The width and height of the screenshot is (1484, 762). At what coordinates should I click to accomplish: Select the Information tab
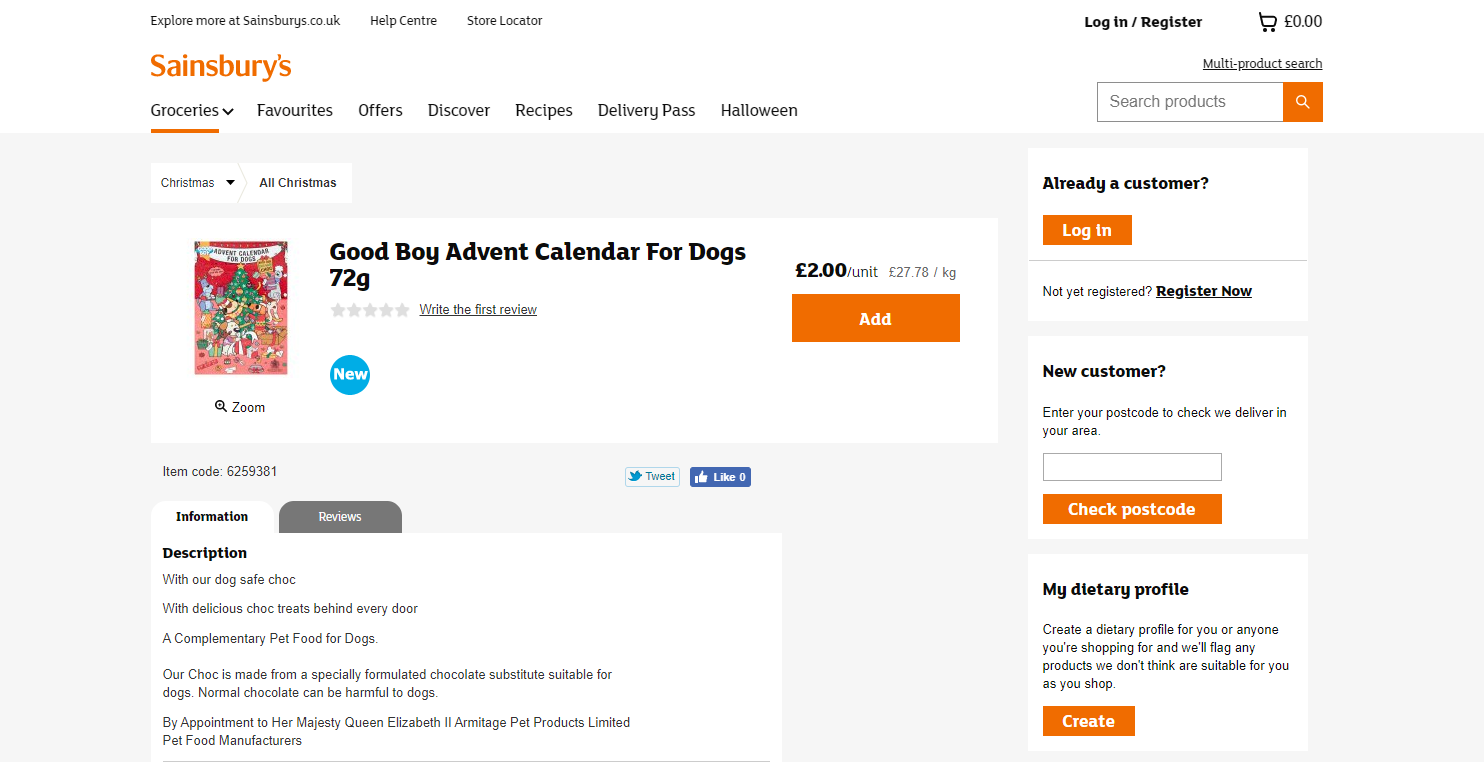click(x=212, y=516)
